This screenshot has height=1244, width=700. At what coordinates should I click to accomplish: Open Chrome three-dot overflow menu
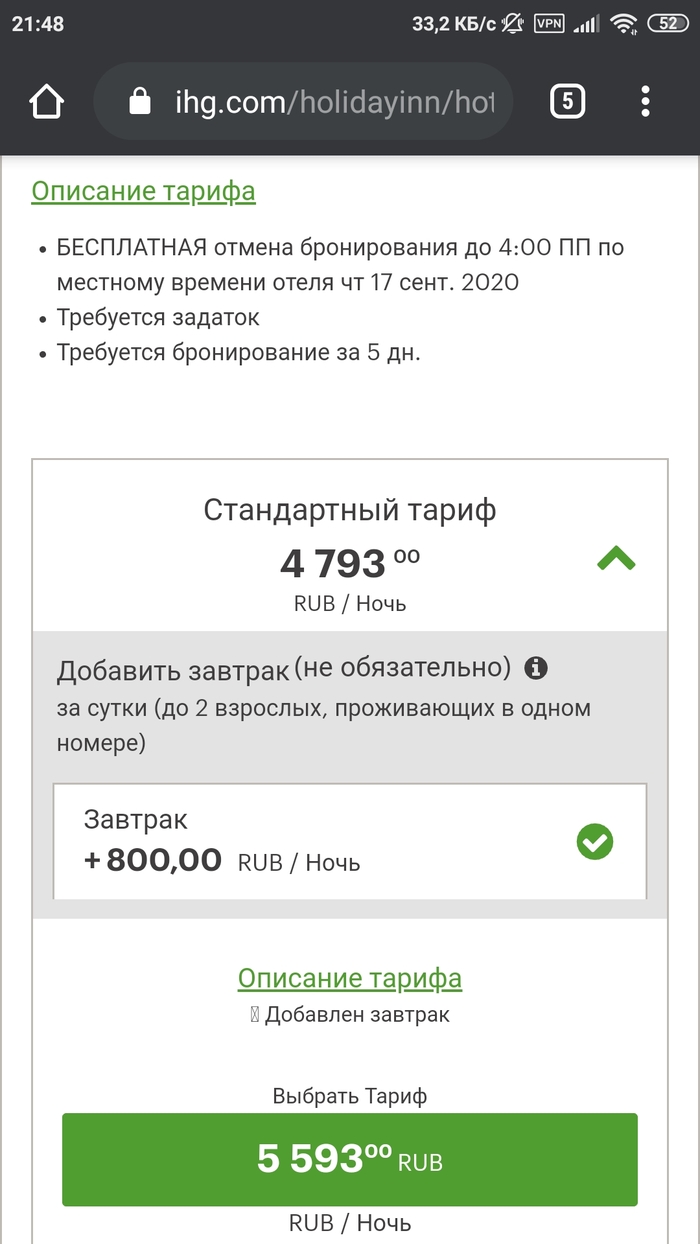[645, 101]
